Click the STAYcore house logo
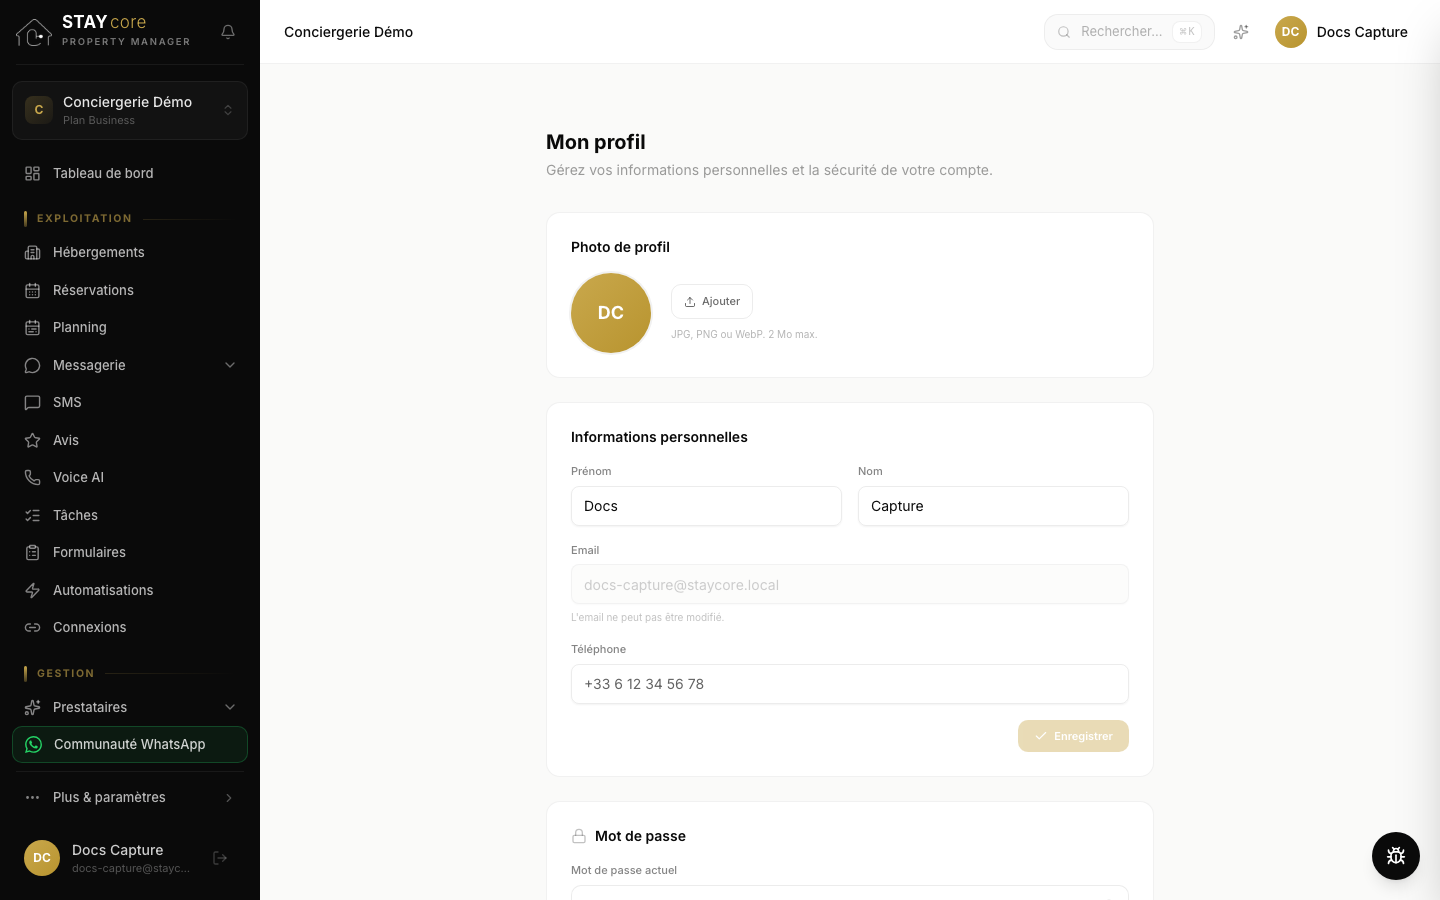 [34, 32]
